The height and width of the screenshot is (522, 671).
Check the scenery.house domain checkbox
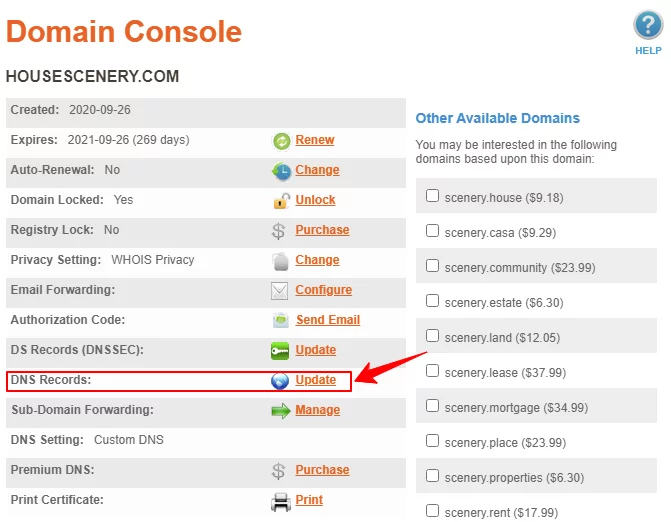[433, 196]
